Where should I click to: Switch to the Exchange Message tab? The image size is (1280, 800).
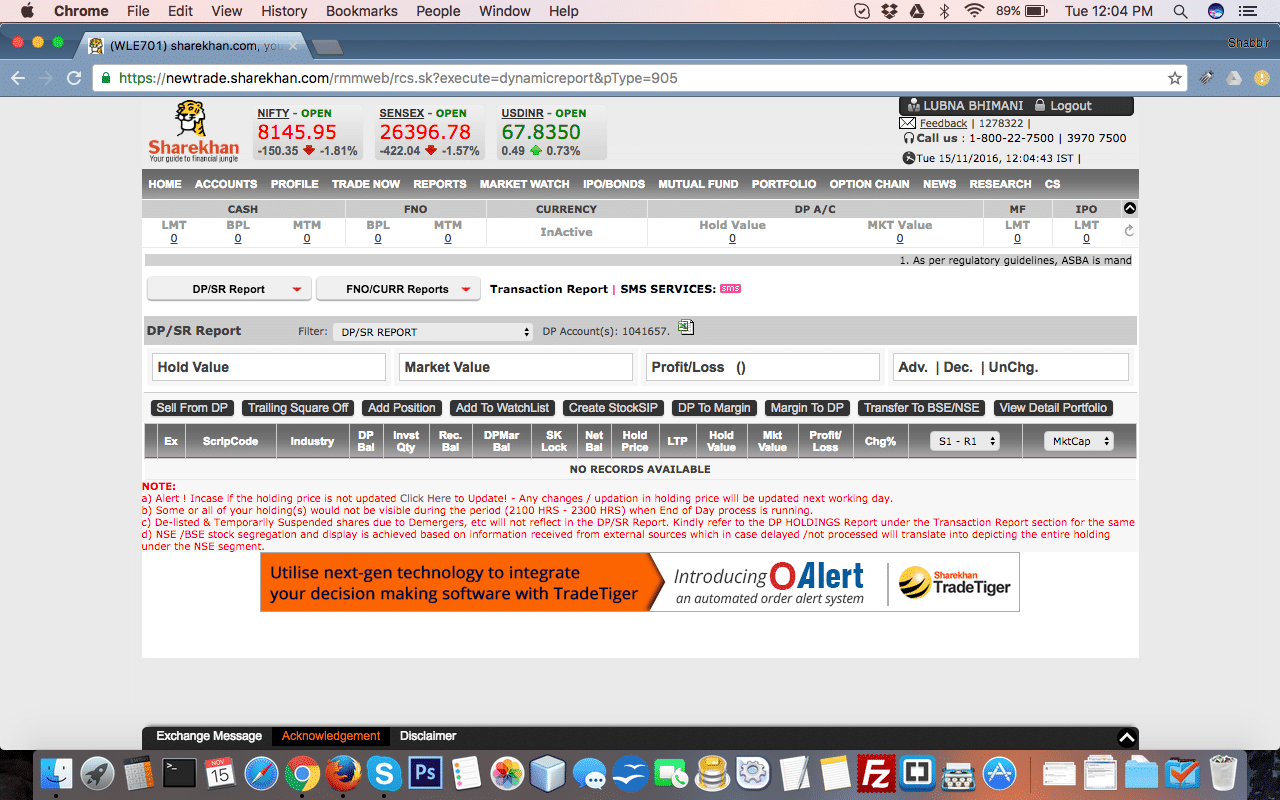pos(209,736)
